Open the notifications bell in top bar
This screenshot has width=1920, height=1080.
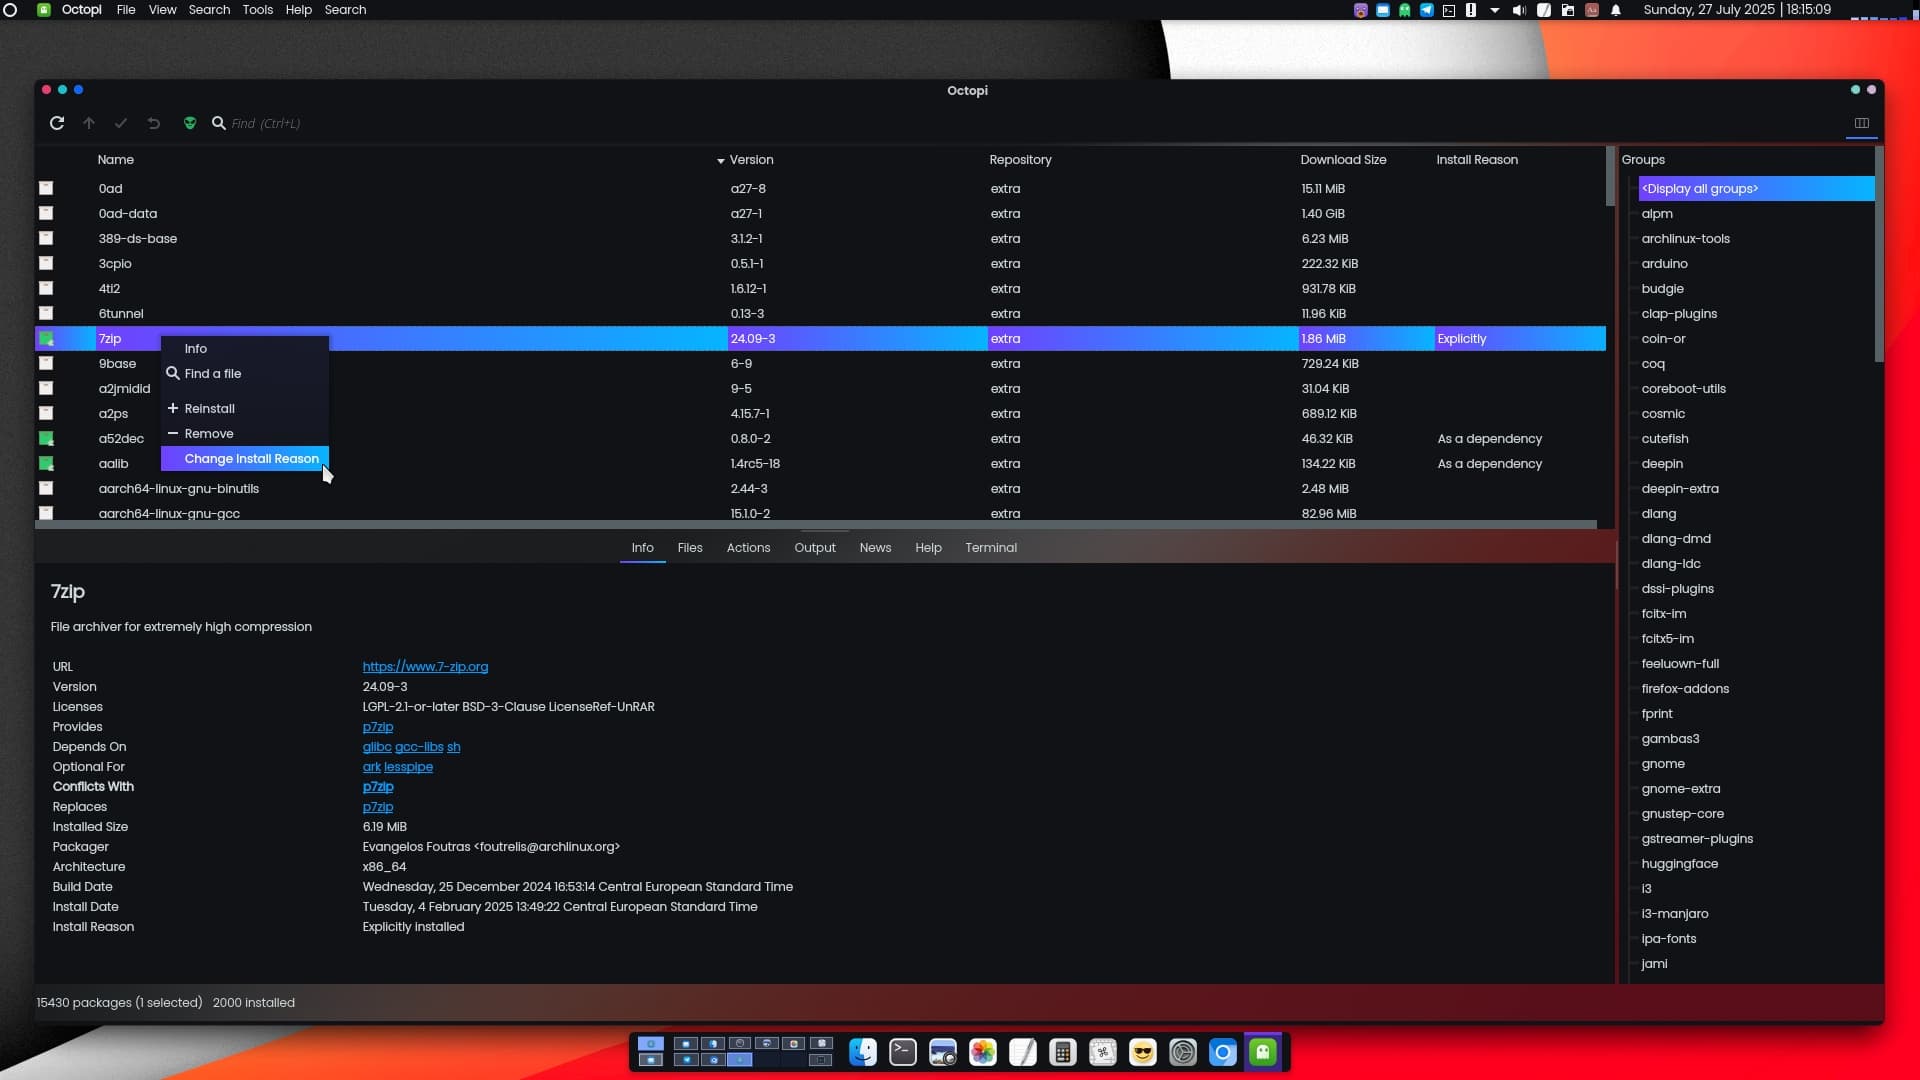1616,10
